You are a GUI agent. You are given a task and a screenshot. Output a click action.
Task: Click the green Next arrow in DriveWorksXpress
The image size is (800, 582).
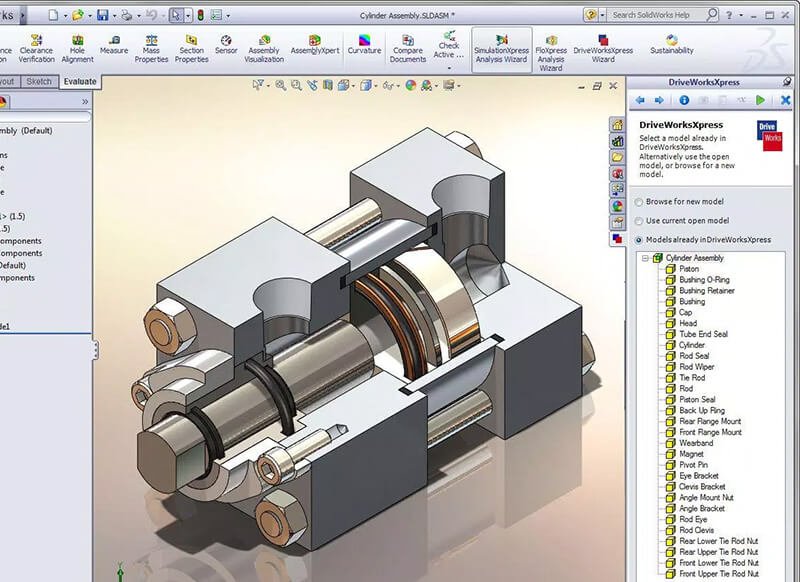(758, 100)
